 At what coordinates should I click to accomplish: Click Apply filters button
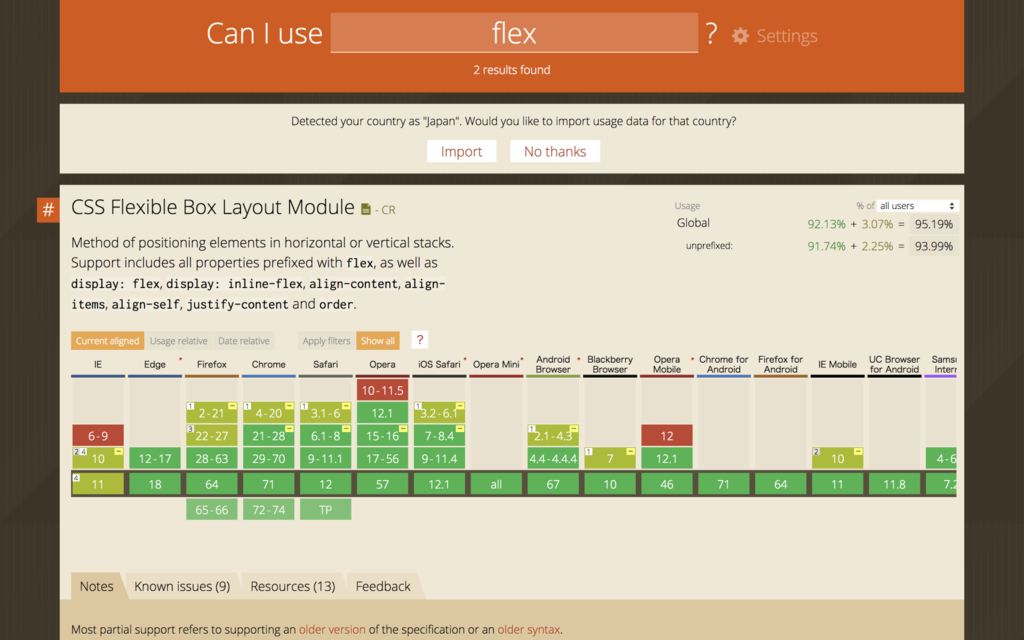click(x=327, y=341)
